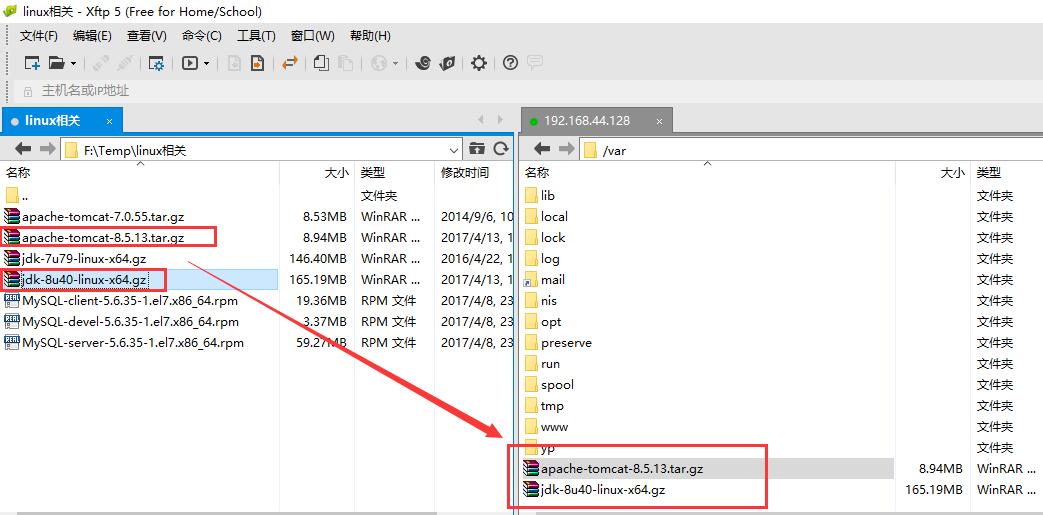Screen dimensions: 1043x515
Task: Click the host name or IP address field
Action: 85,91
